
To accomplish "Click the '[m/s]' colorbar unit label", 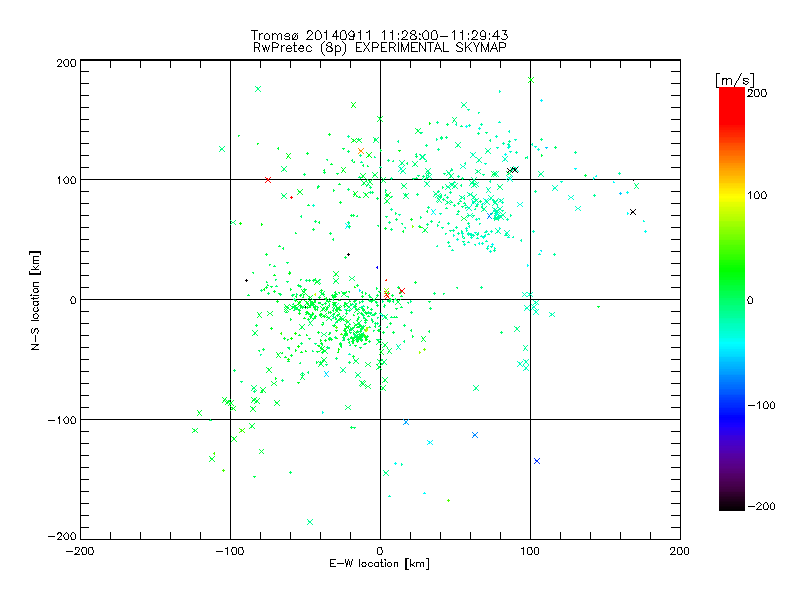I will [735, 80].
